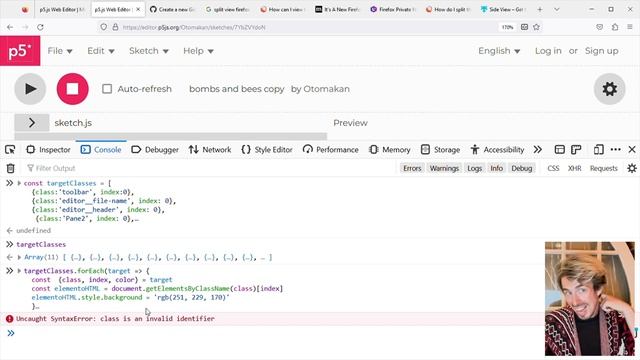This screenshot has height=360, width=640.
Task: Bookmark this page with star icon
Action: pyautogui.click(x=536, y=27)
